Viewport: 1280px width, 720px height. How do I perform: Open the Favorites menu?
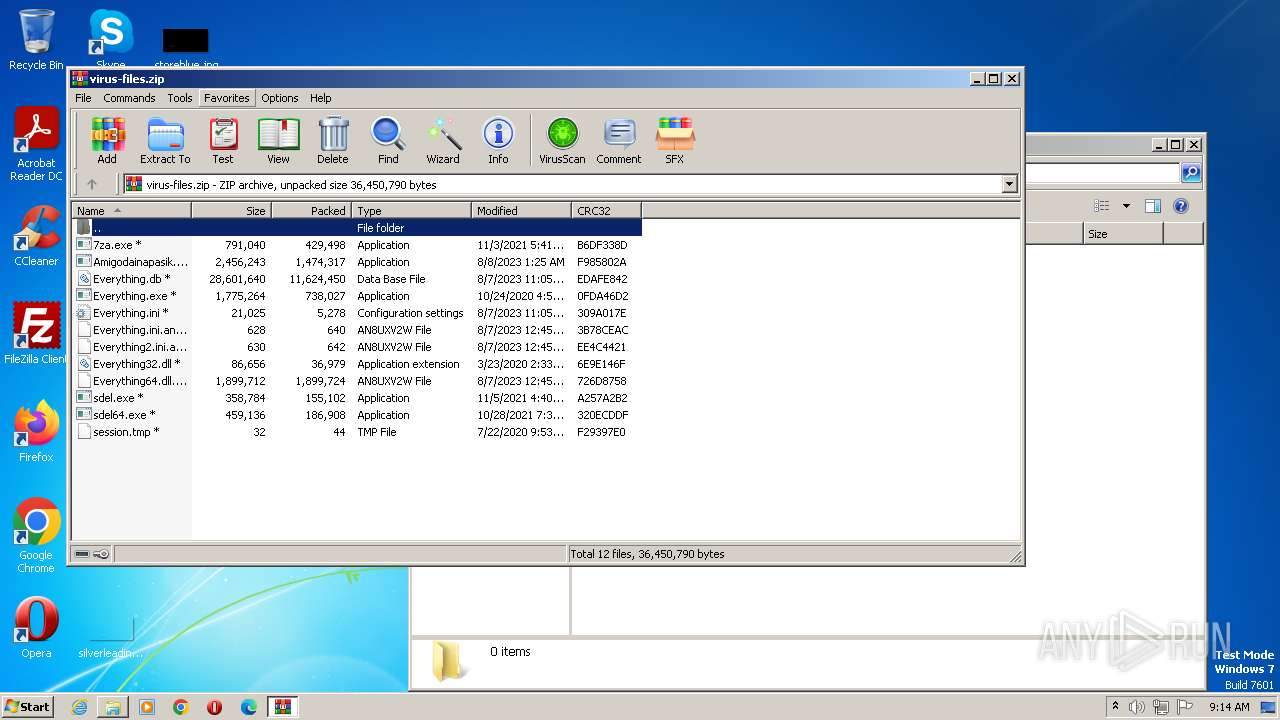pyautogui.click(x=227, y=98)
